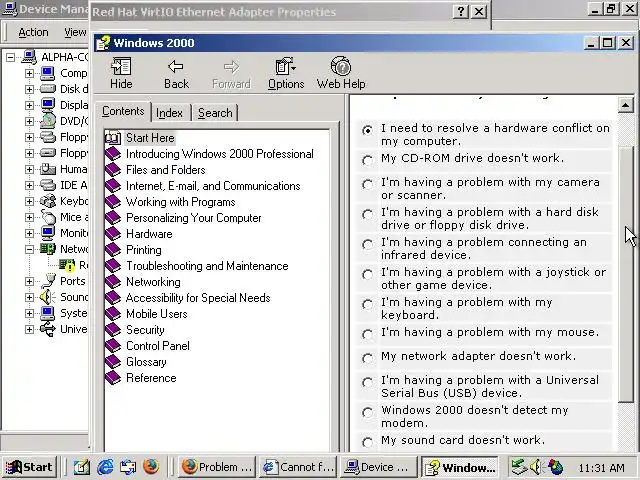Select the keyboard problem radio button
Image resolution: width=640 pixels, height=480 pixels.
tap(367, 304)
